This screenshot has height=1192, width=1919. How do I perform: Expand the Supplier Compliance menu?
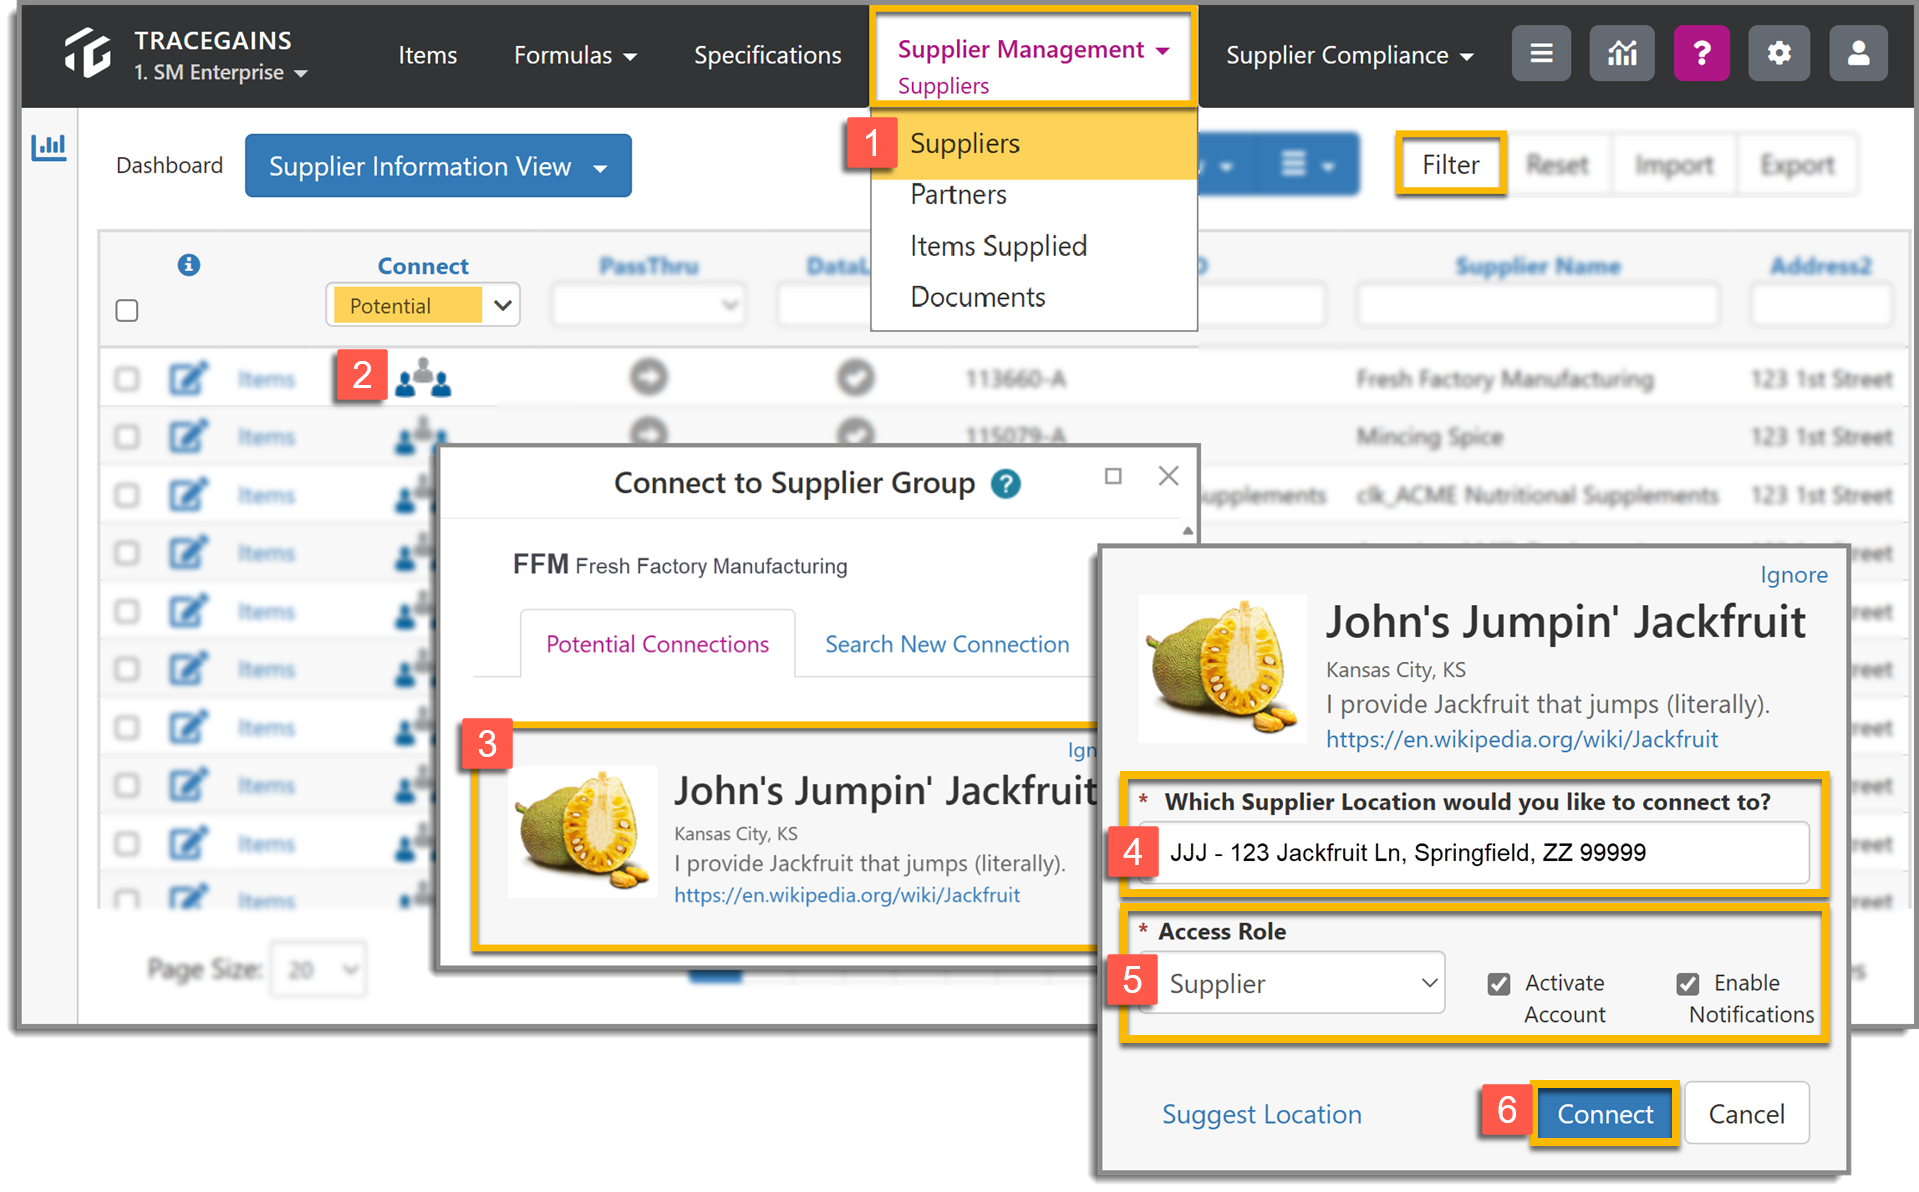click(x=1350, y=55)
